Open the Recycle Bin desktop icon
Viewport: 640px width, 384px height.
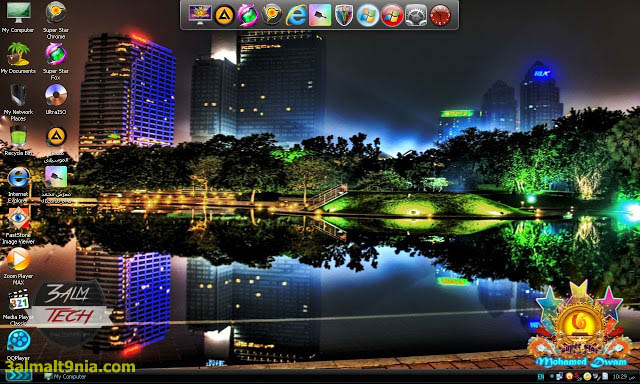18,141
